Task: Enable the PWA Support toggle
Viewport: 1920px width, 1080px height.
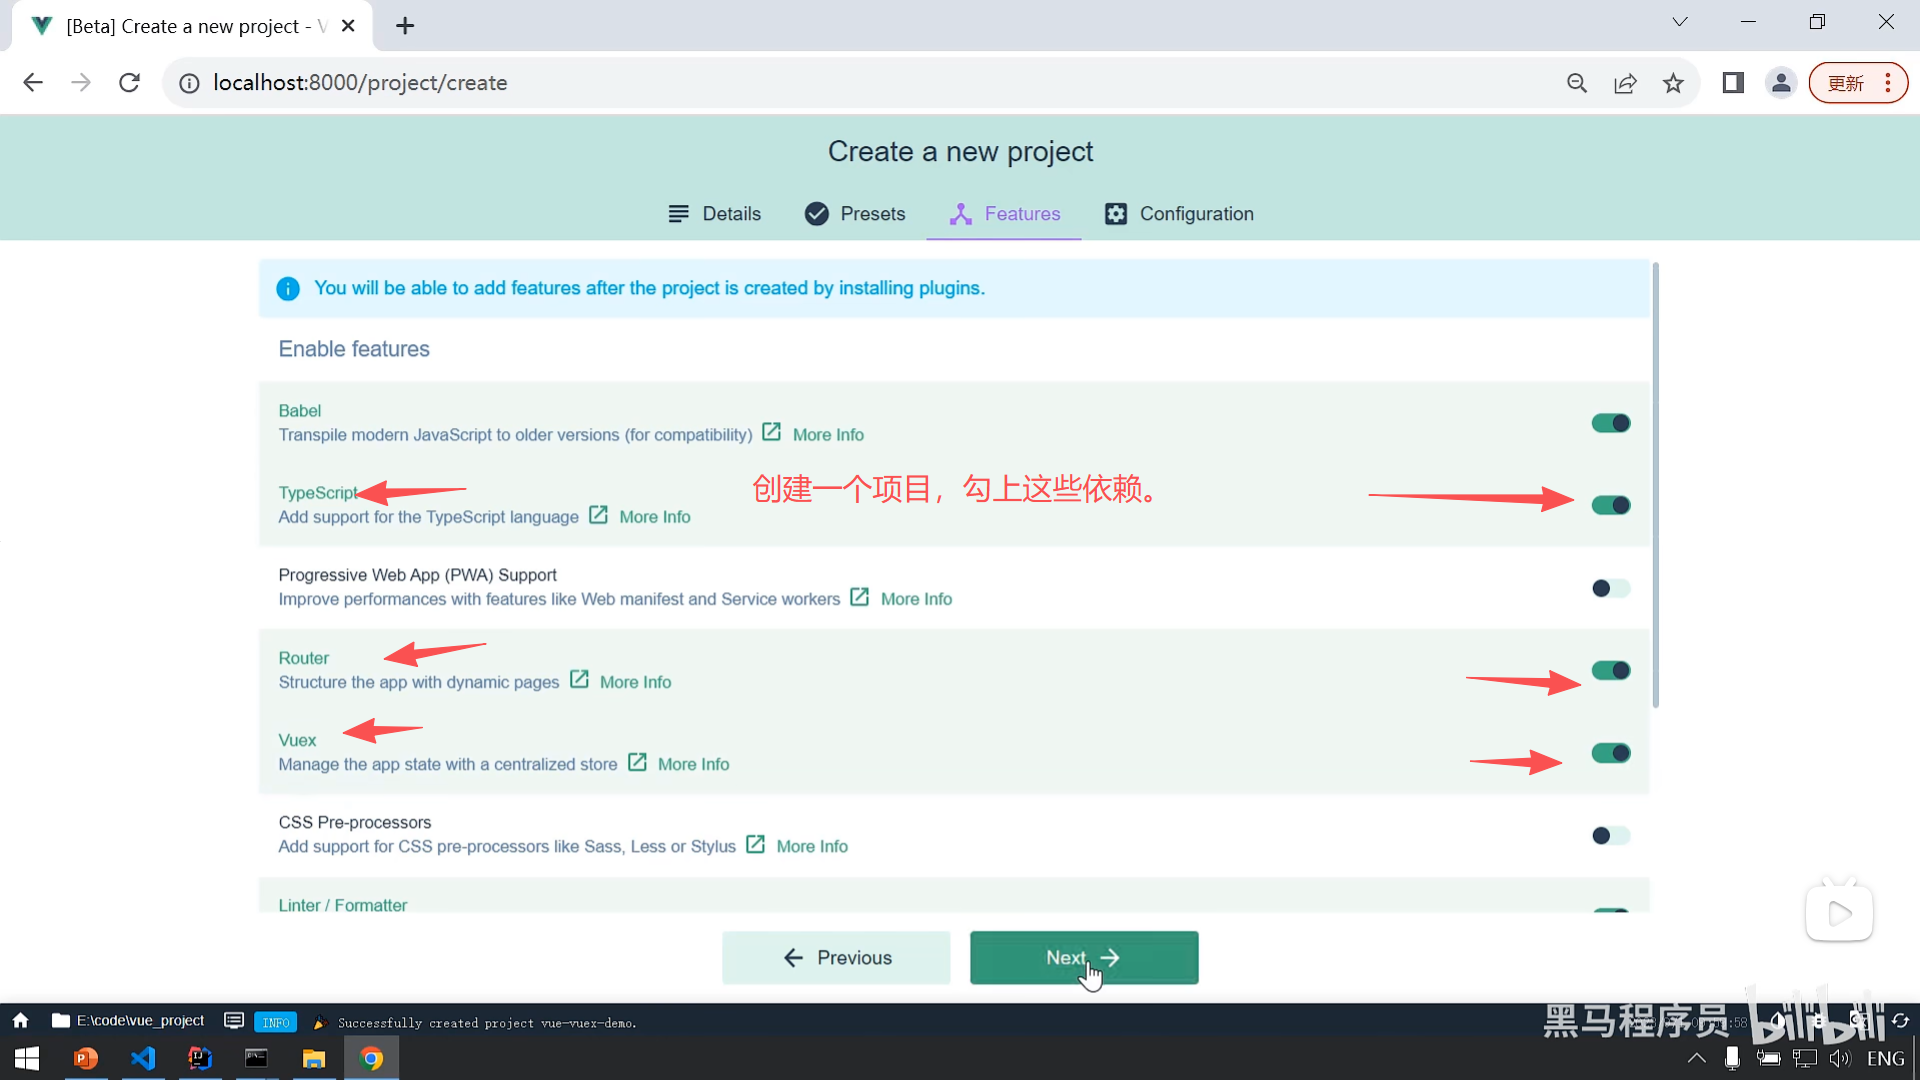Action: [x=1610, y=588]
